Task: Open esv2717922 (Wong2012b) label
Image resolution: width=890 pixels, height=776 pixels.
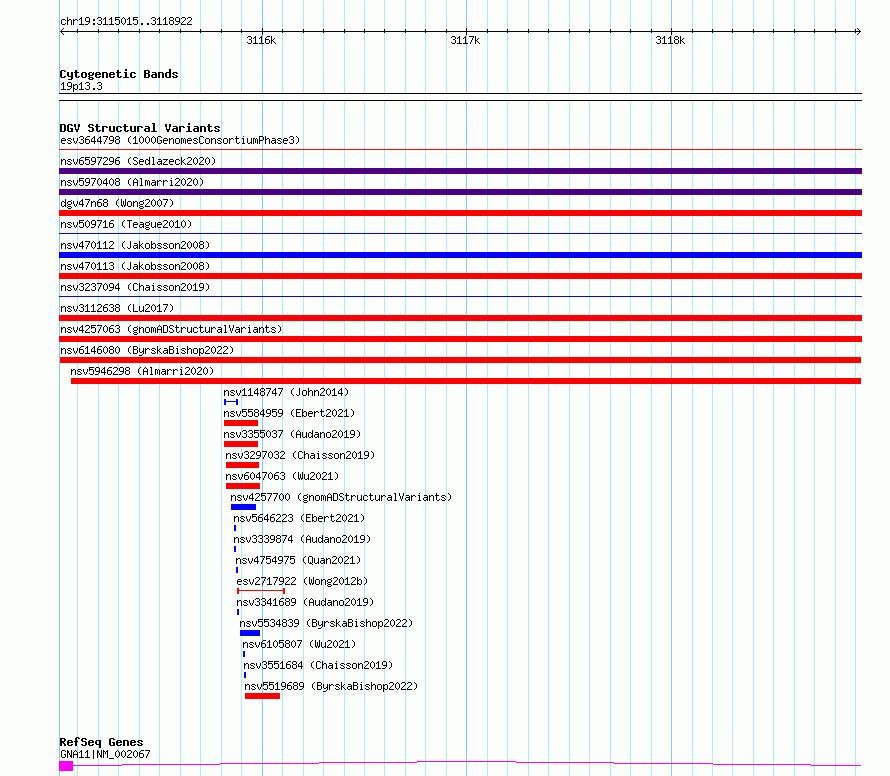Action: tap(303, 581)
